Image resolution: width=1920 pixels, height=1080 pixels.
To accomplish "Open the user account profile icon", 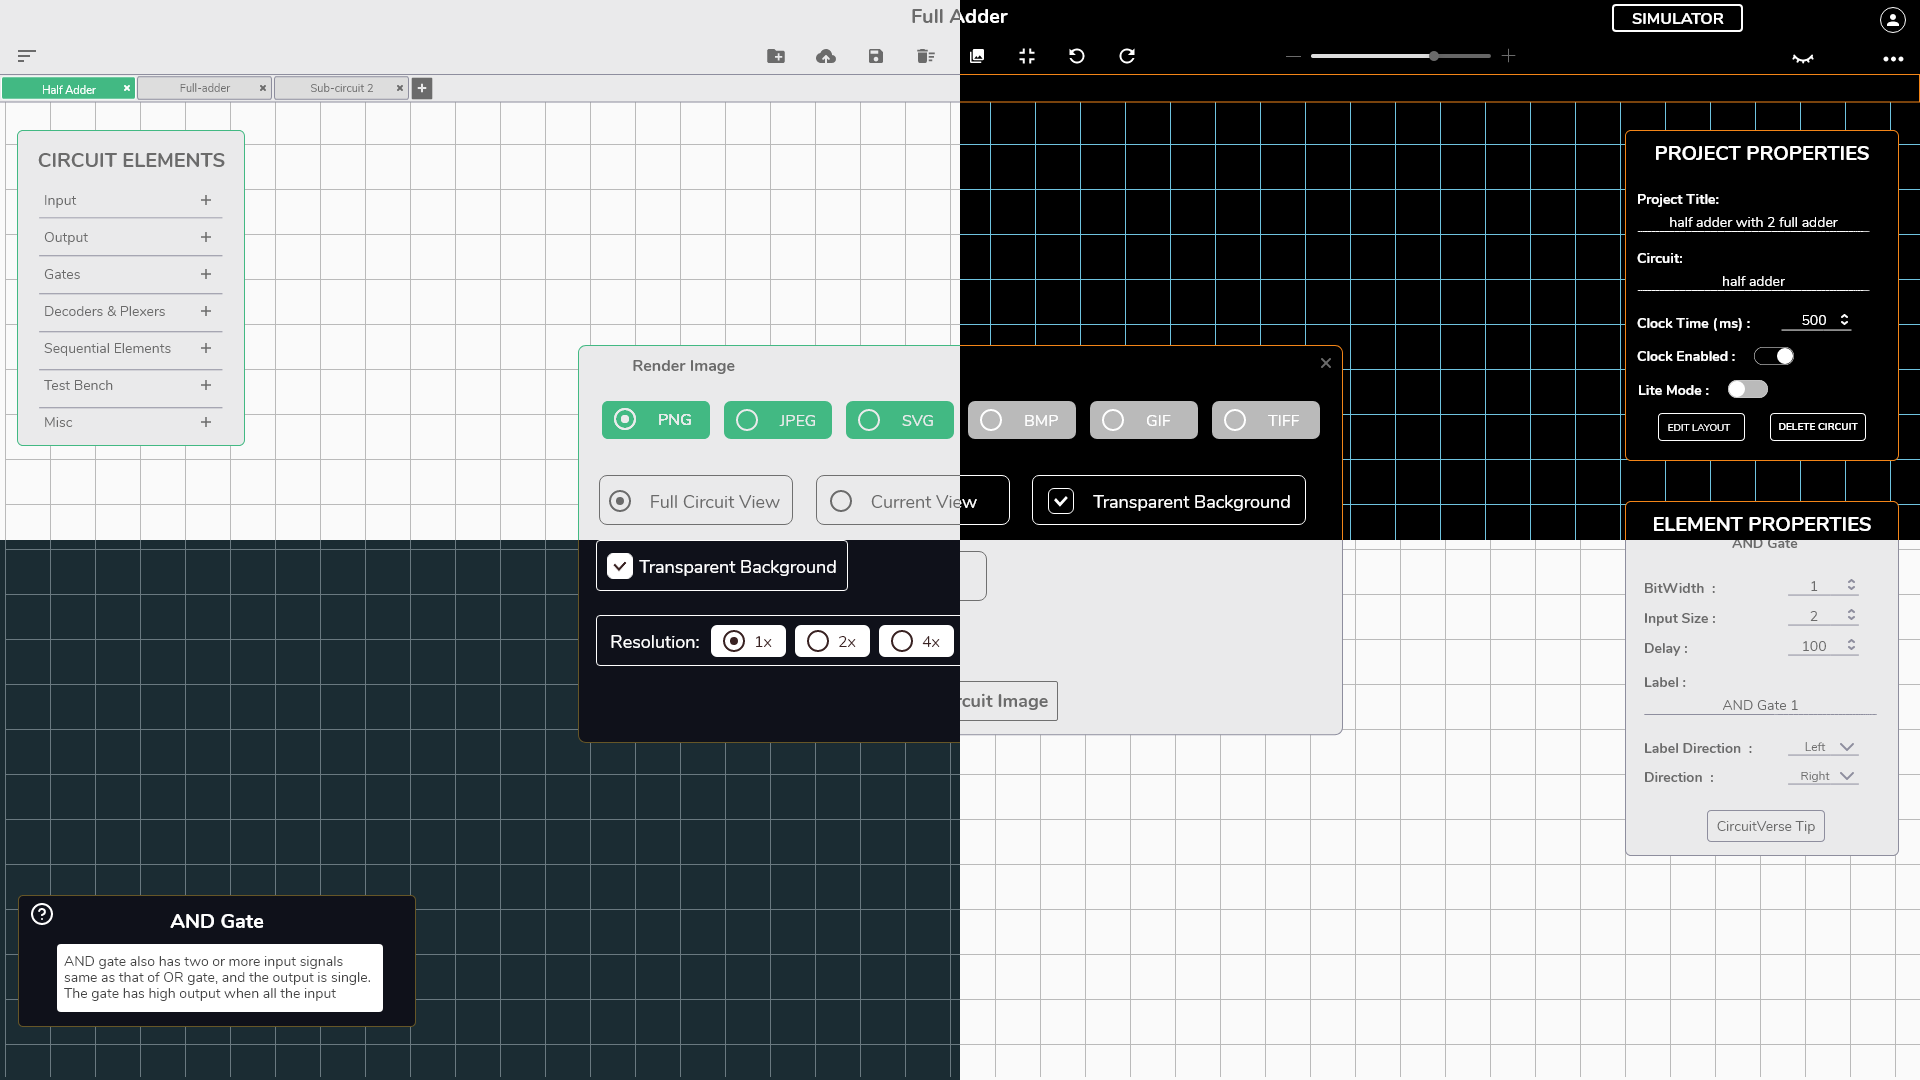I will [x=1892, y=19].
